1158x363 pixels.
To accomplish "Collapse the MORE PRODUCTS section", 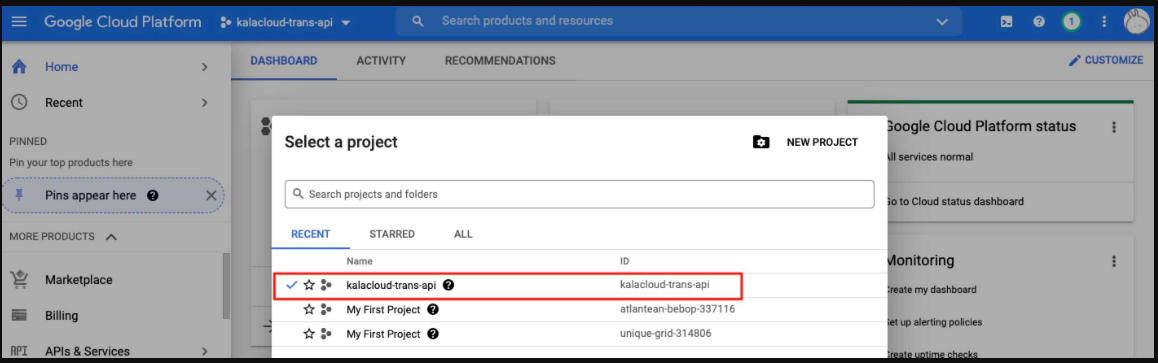I will pos(64,237).
